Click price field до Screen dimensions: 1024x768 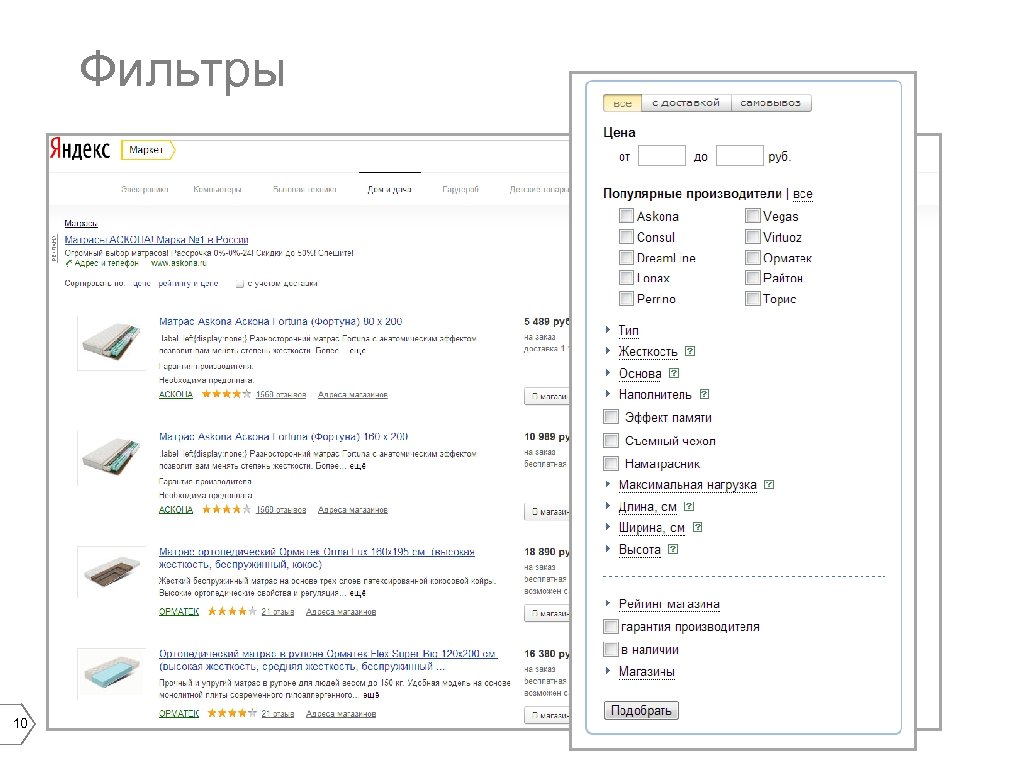(x=740, y=156)
